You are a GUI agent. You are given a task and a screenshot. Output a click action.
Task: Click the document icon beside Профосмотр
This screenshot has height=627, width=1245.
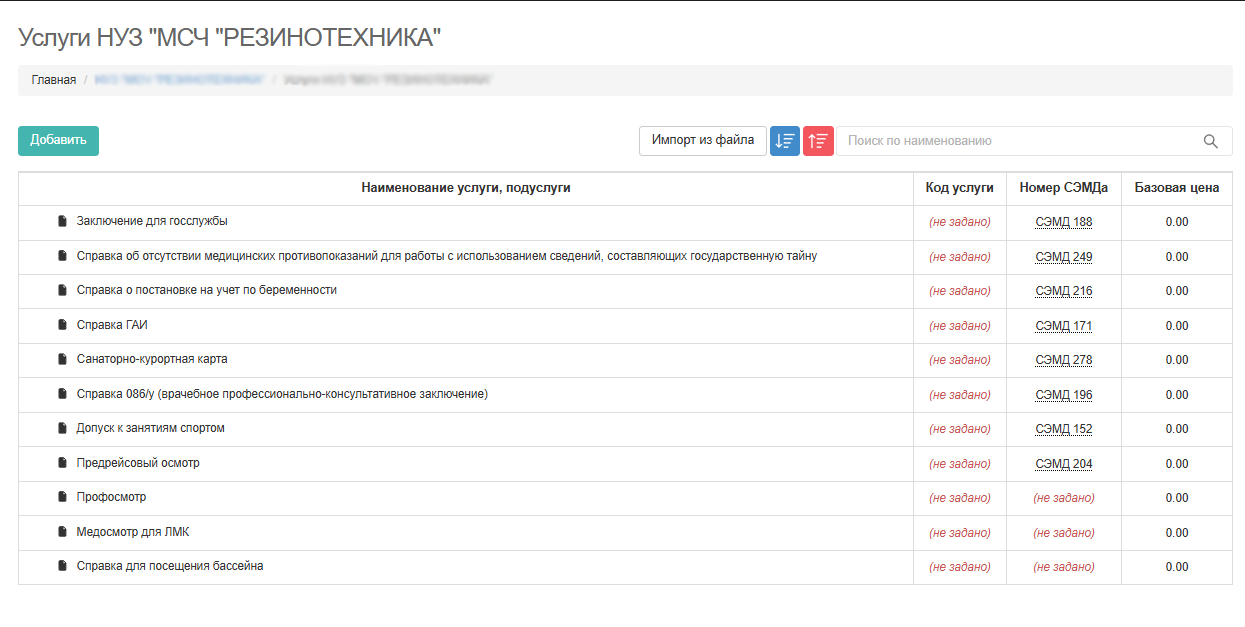tap(63, 497)
